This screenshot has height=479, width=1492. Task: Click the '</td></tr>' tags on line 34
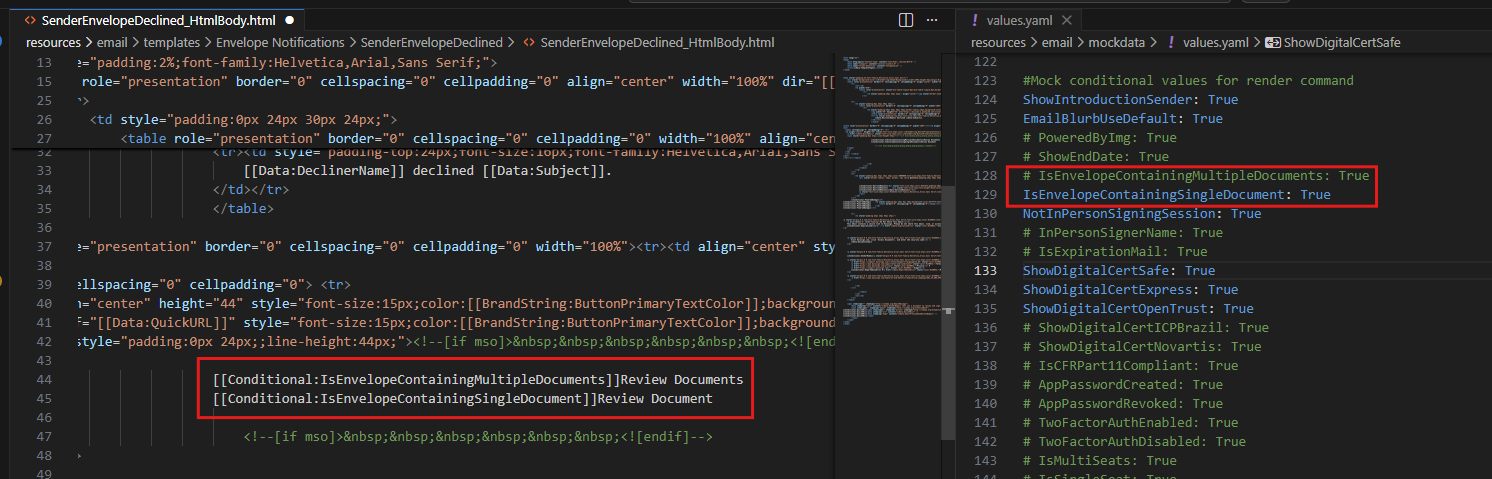click(251, 190)
